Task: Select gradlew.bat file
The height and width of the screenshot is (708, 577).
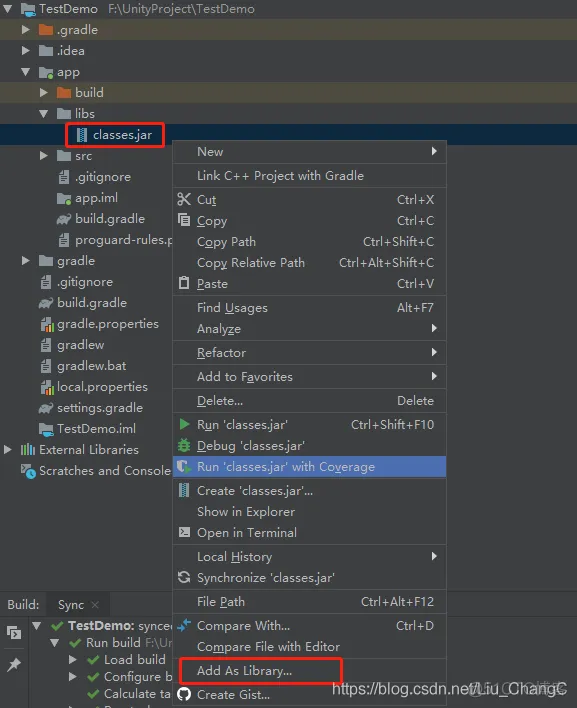Action: pos(92,366)
